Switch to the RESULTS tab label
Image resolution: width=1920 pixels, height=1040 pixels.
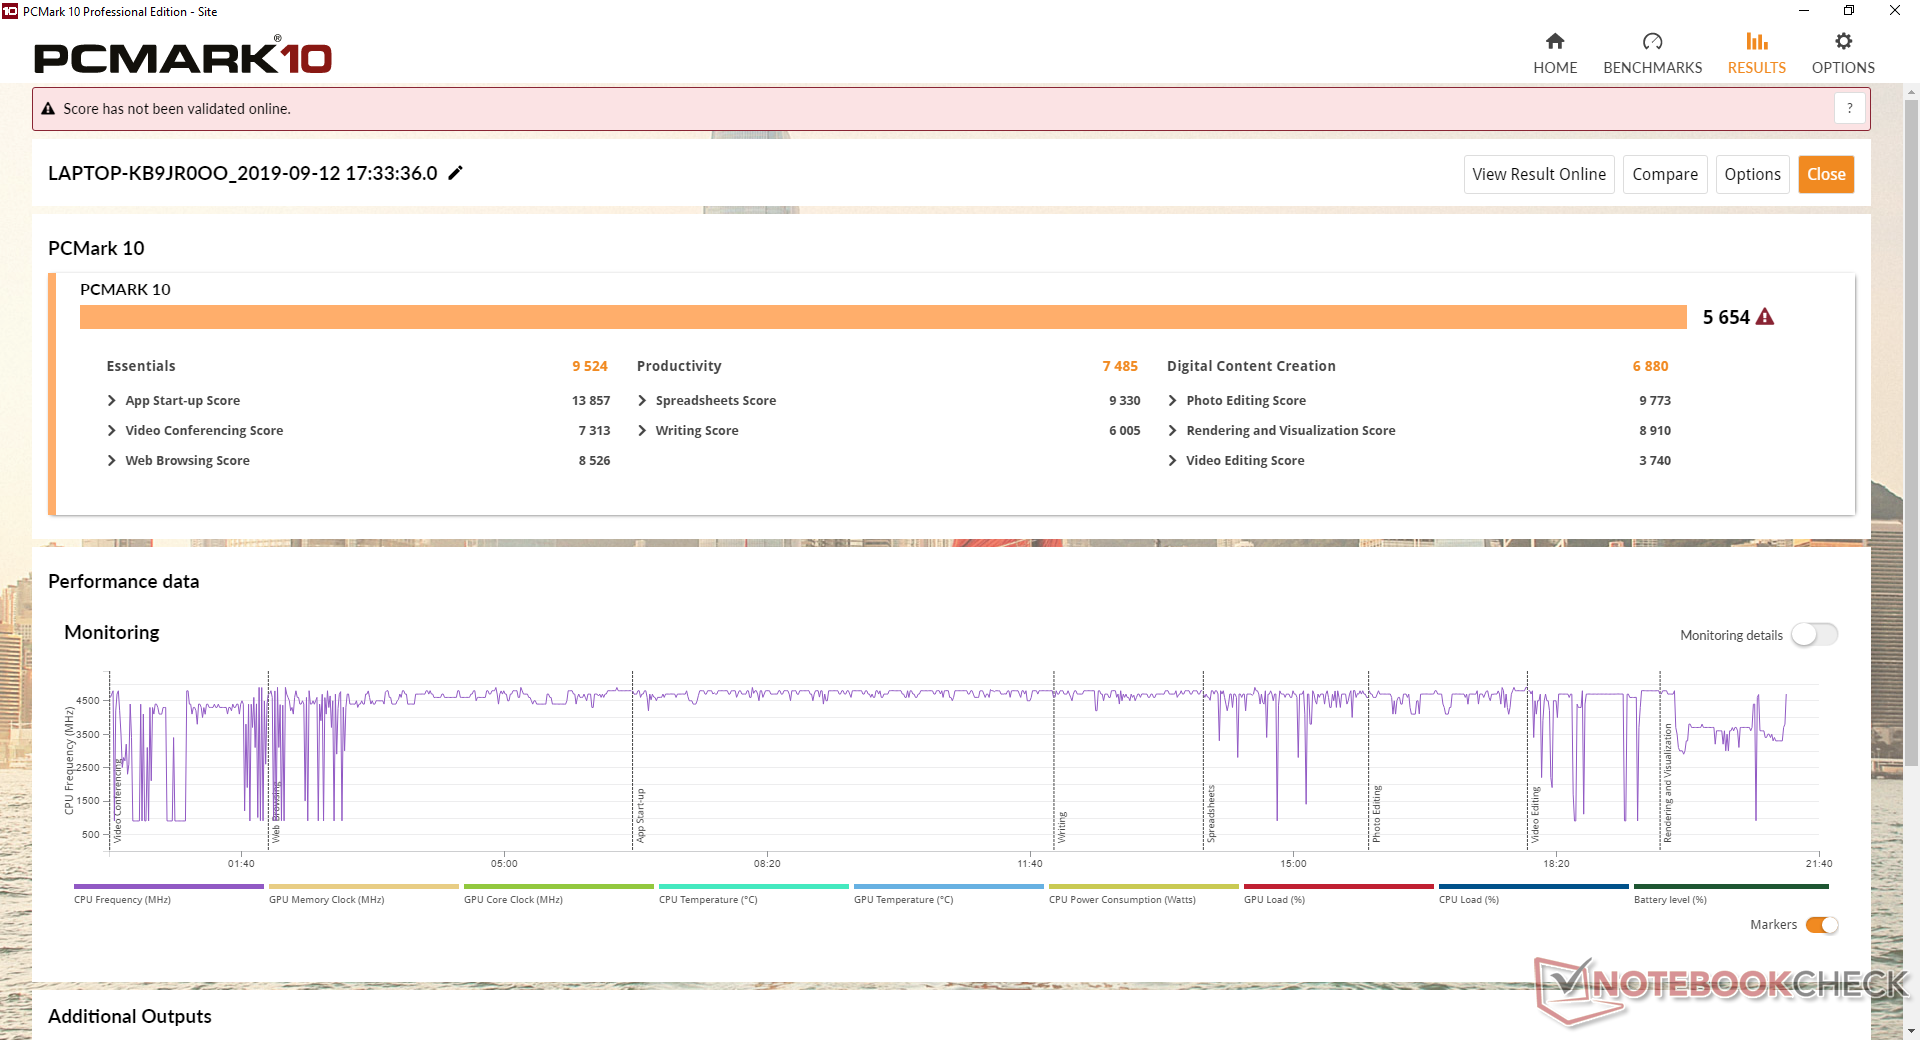[1757, 68]
